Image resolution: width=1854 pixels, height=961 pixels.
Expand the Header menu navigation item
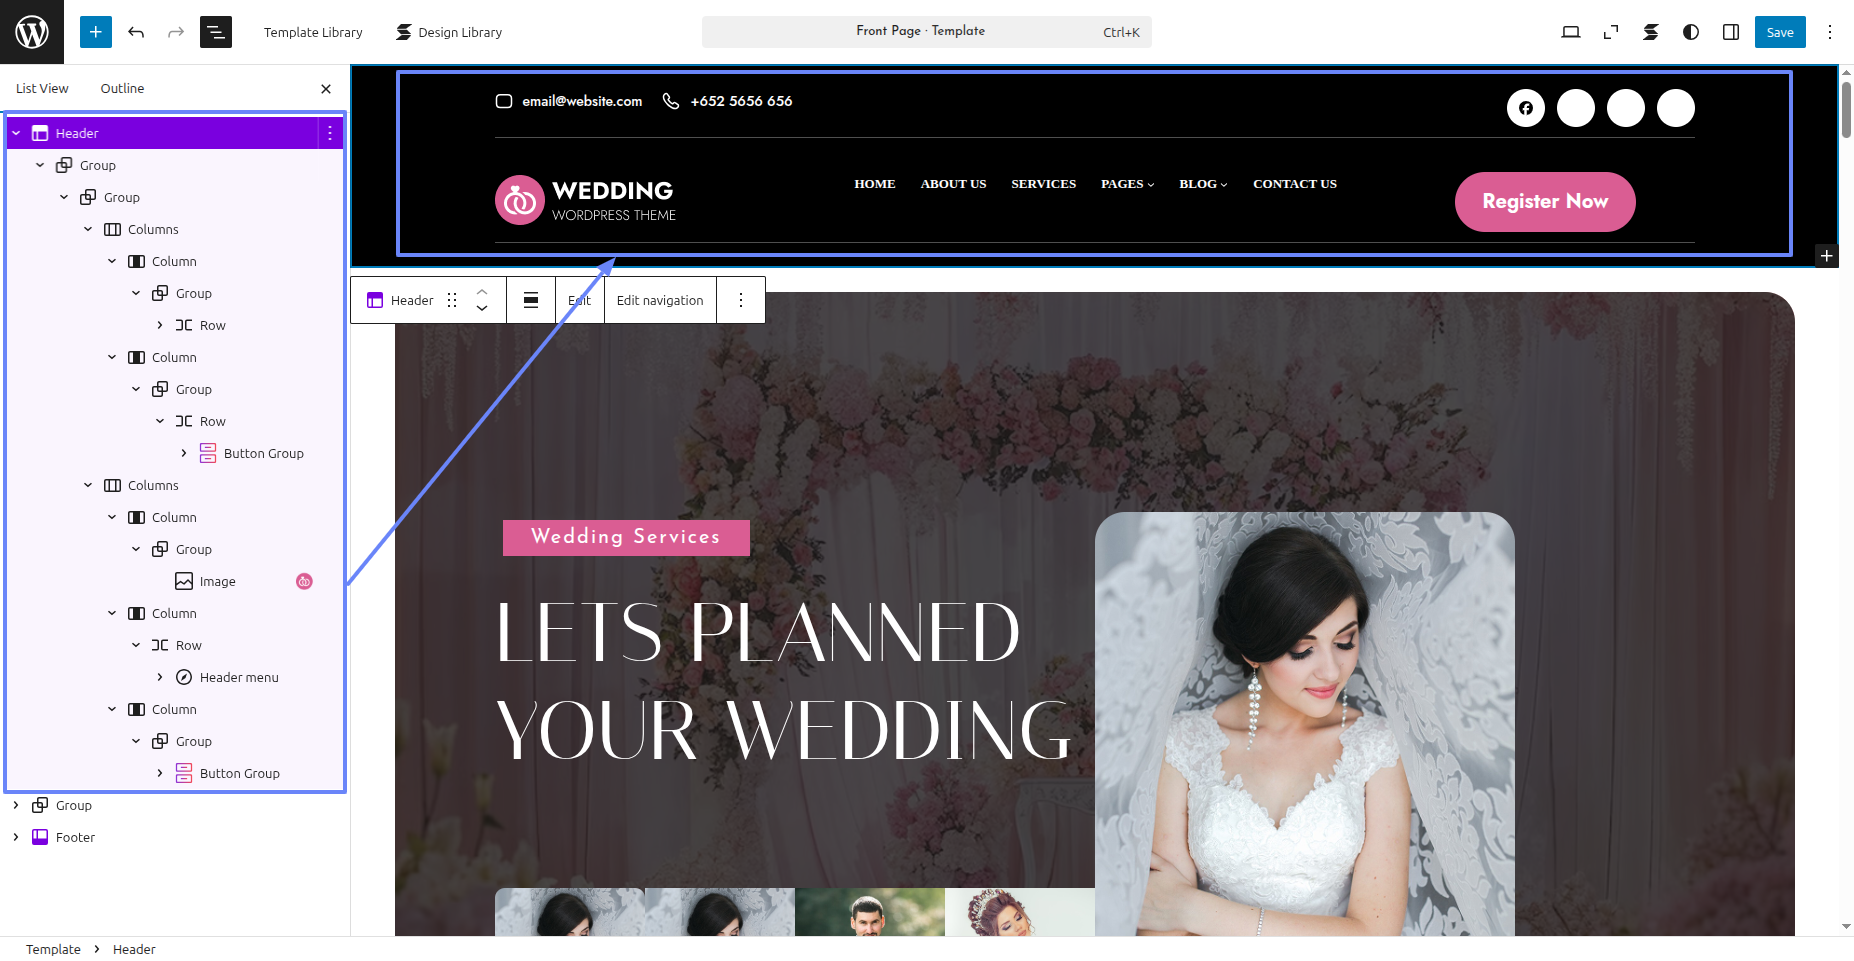[160, 677]
